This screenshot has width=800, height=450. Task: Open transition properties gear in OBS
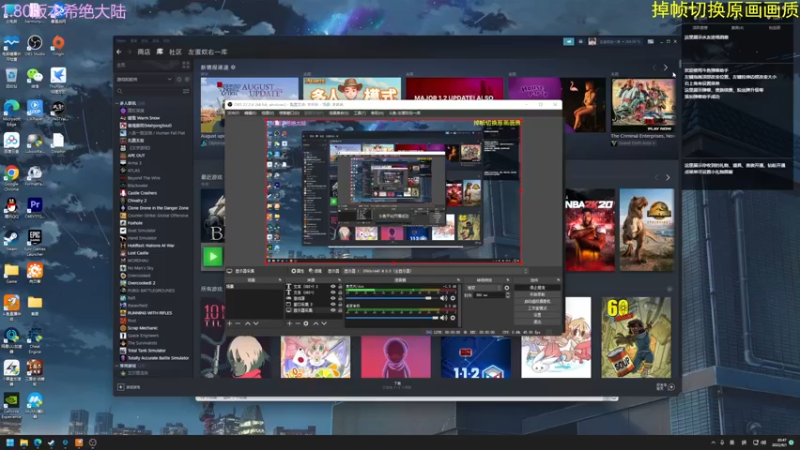[507, 288]
